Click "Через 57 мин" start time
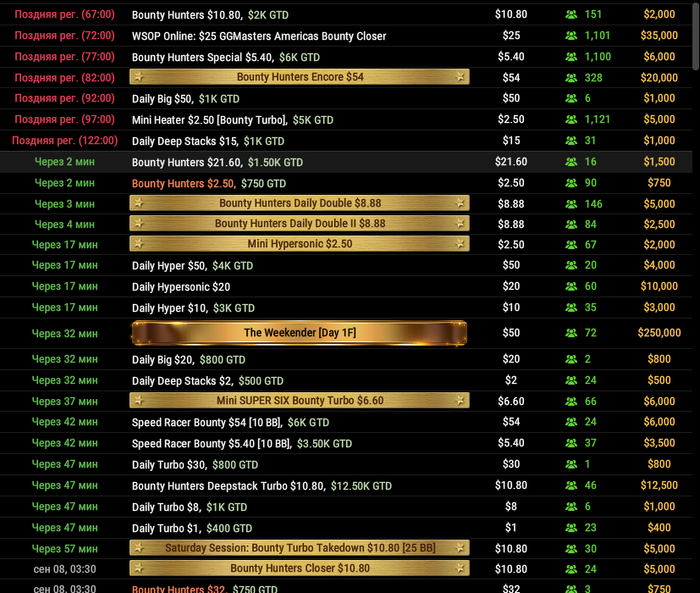The height and width of the screenshot is (593, 700). [x=65, y=548]
